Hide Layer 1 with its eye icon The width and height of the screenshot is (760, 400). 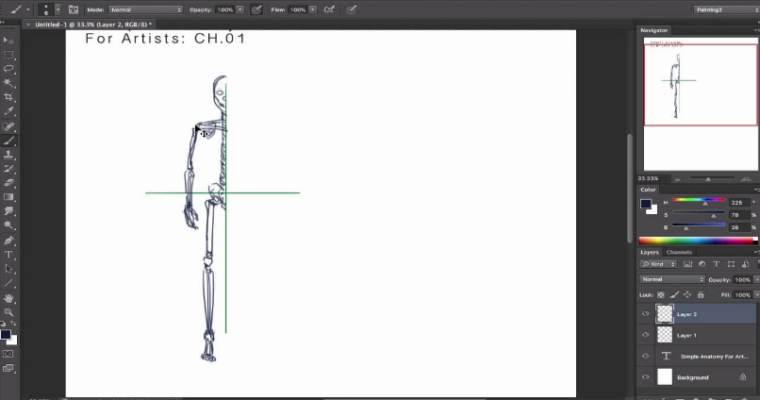point(646,335)
